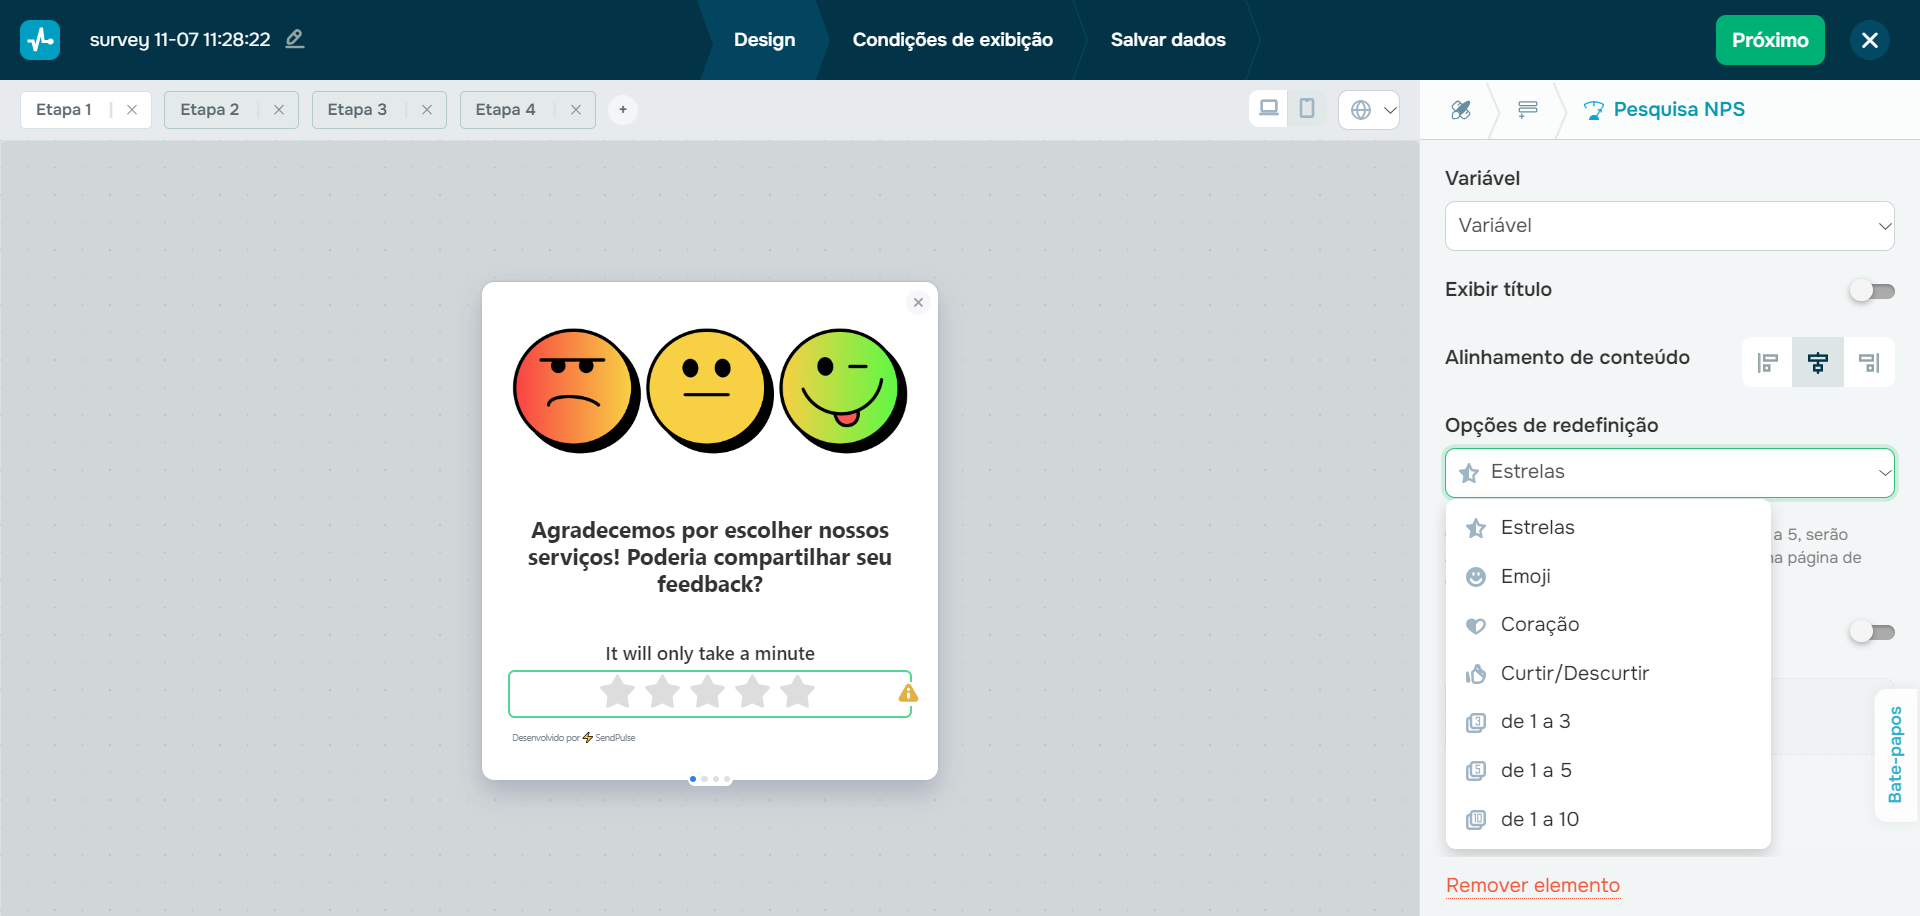Choose Curtir/Descurtir option from list

[x=1608, y=674]
